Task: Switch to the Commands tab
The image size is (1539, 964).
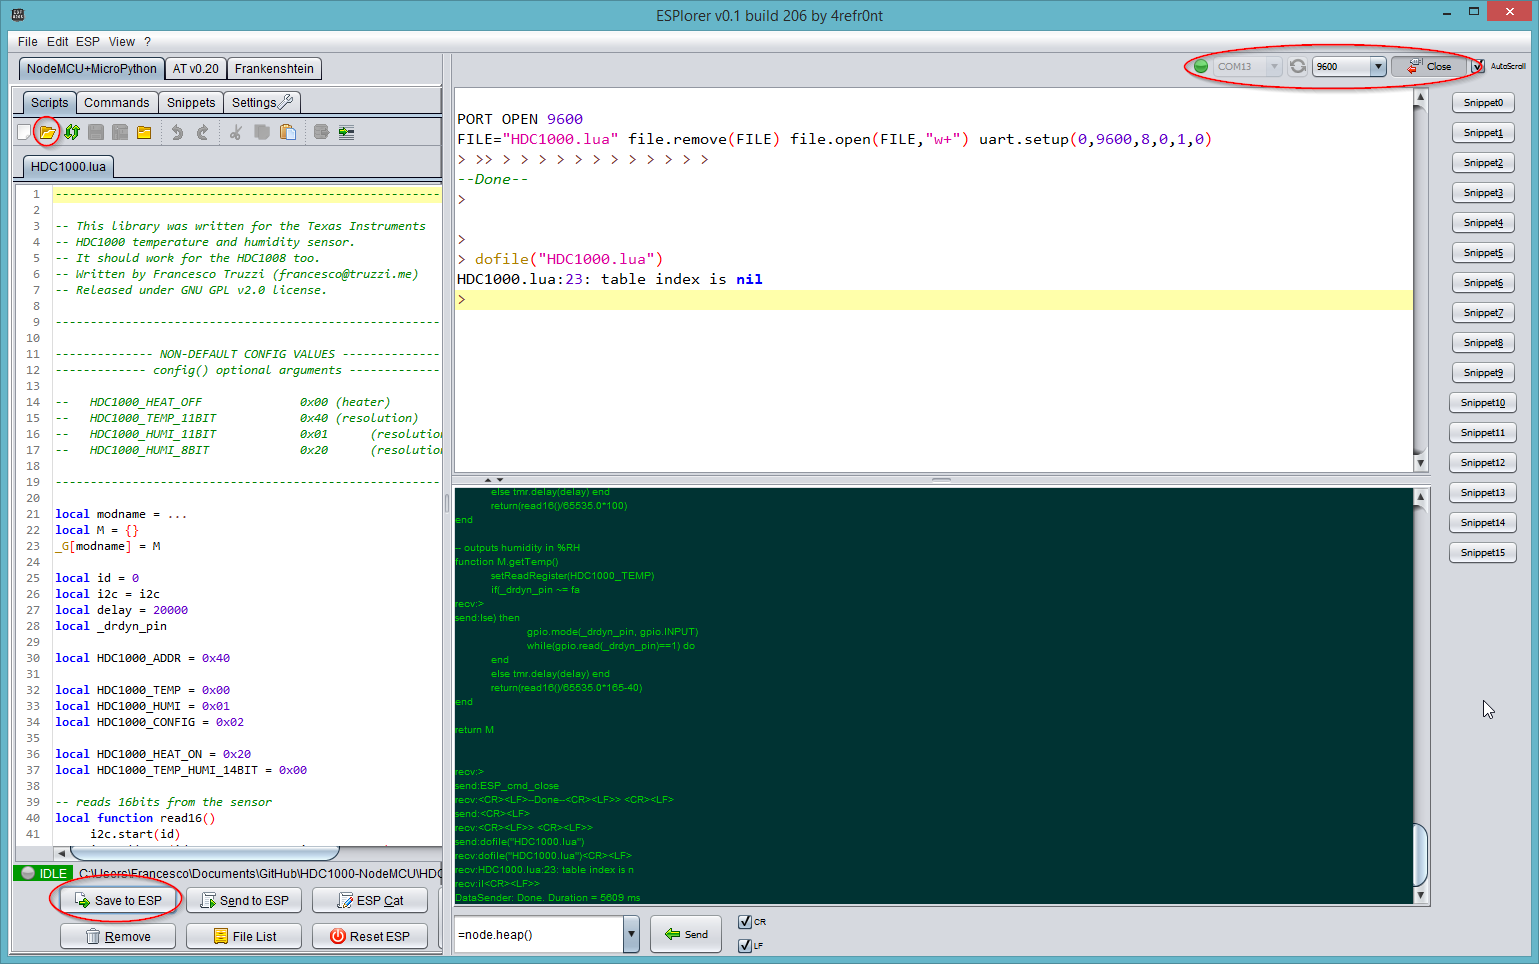Action: [x=116, y=103]
